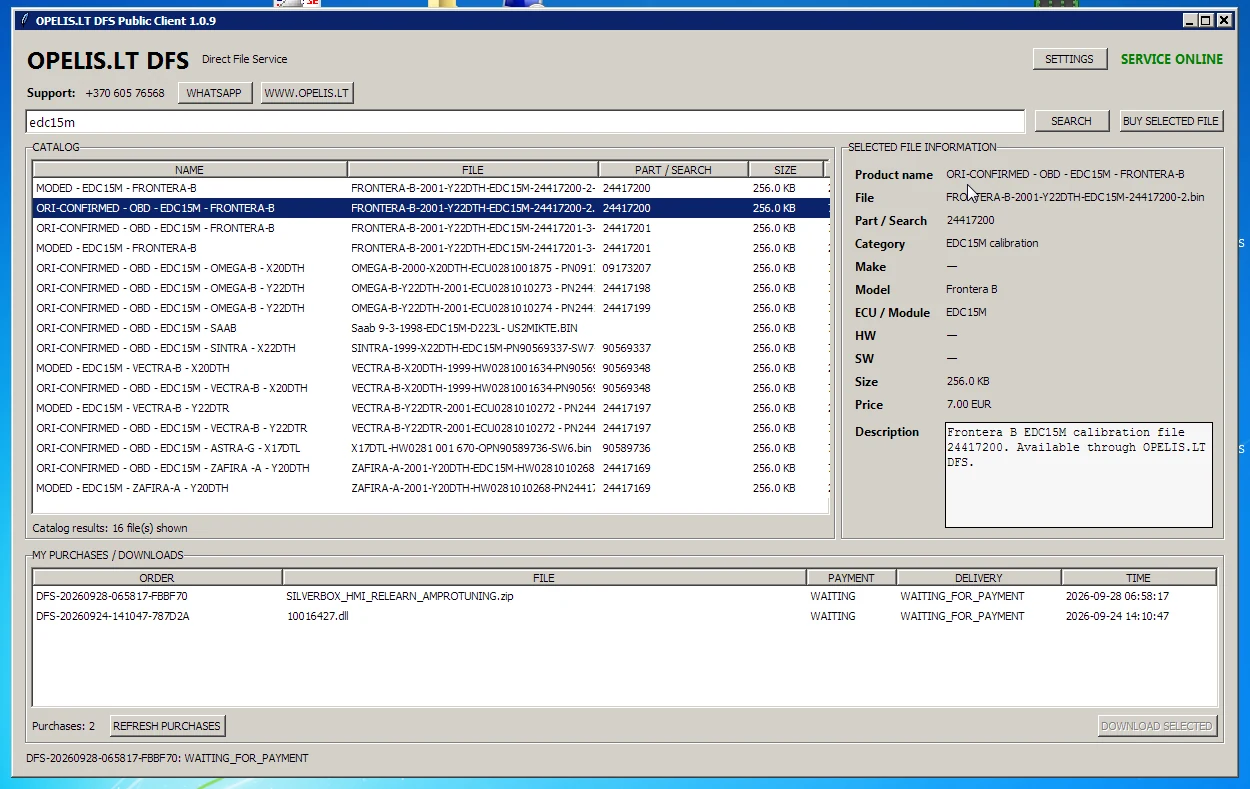
Task: Click BUY SELECTED FILE
Action: (1171, 121)
